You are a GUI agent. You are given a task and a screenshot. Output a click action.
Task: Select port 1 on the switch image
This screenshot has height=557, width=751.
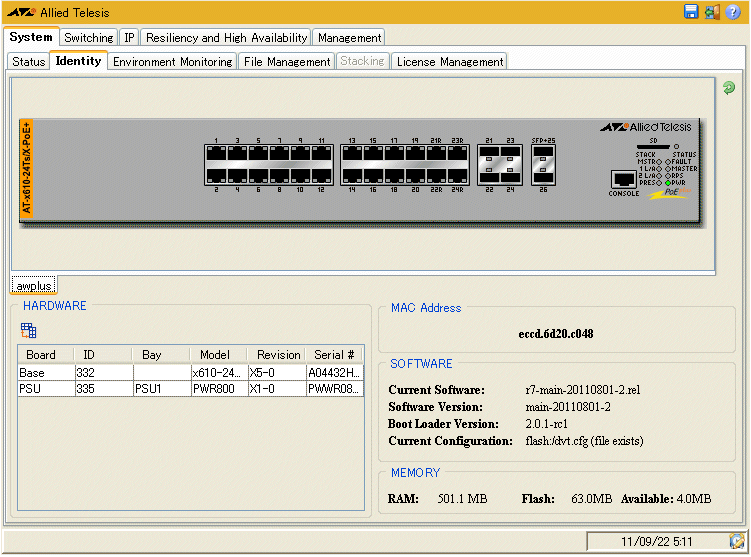[x=216, y=153]
